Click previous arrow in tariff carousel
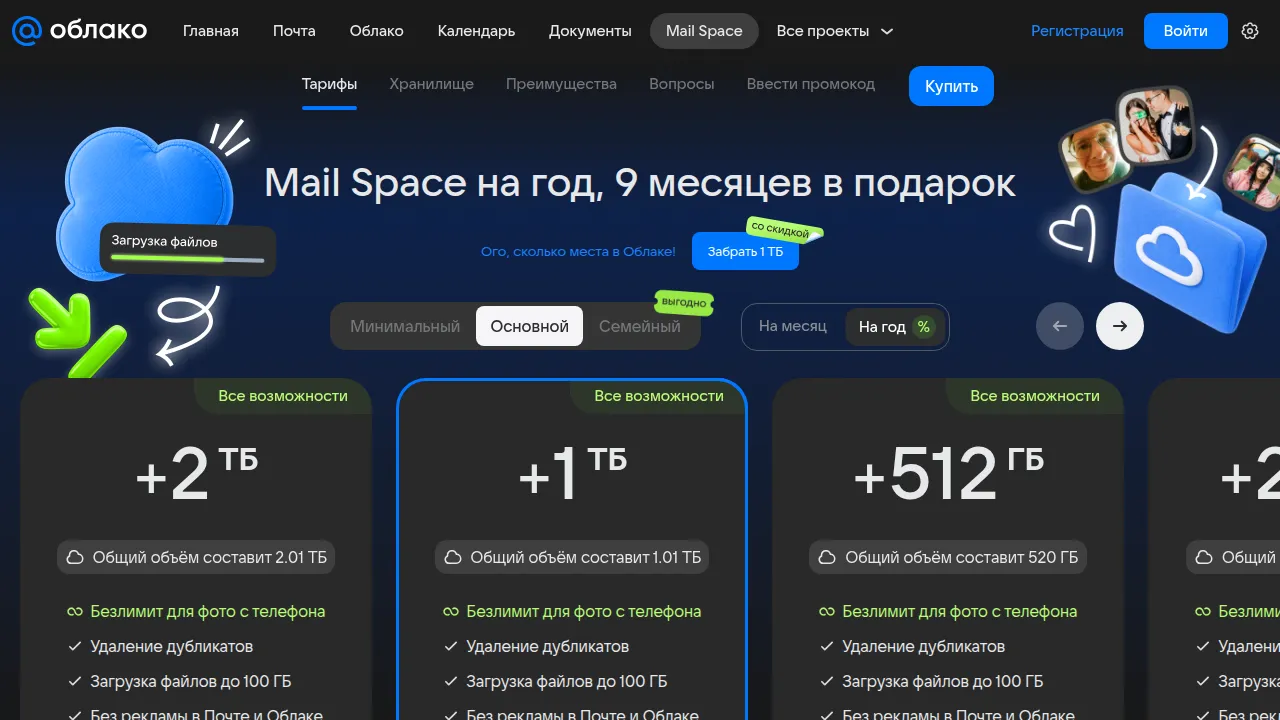Viewport: 1280px width, 720px height. pos(1060,326)
